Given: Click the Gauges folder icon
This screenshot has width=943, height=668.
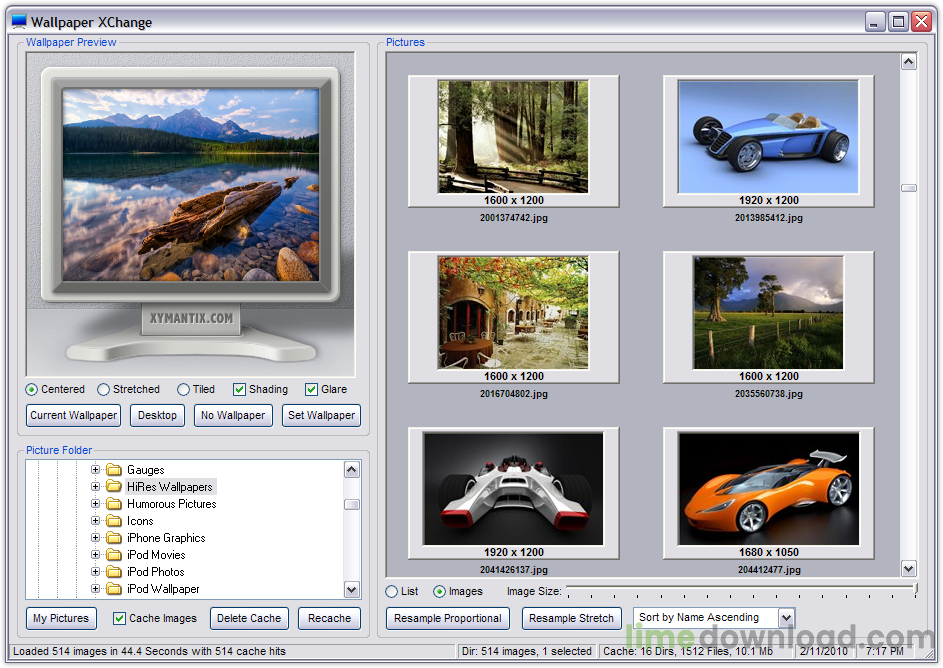Looking at the screenshot, I should click(x=114, y=470).
